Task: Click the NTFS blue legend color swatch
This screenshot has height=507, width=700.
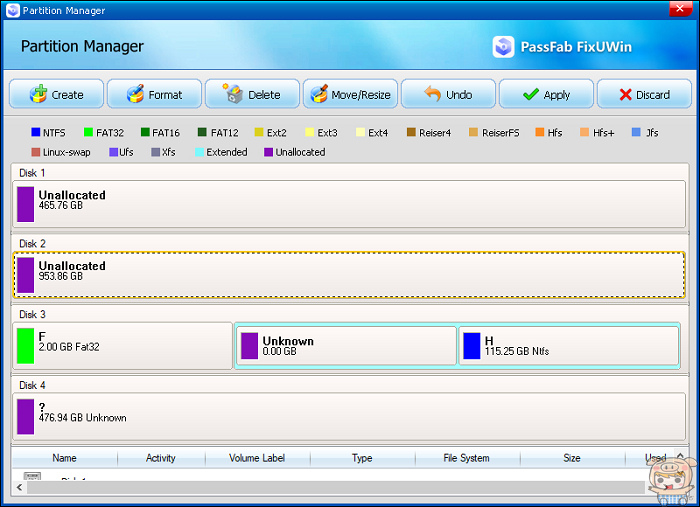Action: [x=35, y=132]
